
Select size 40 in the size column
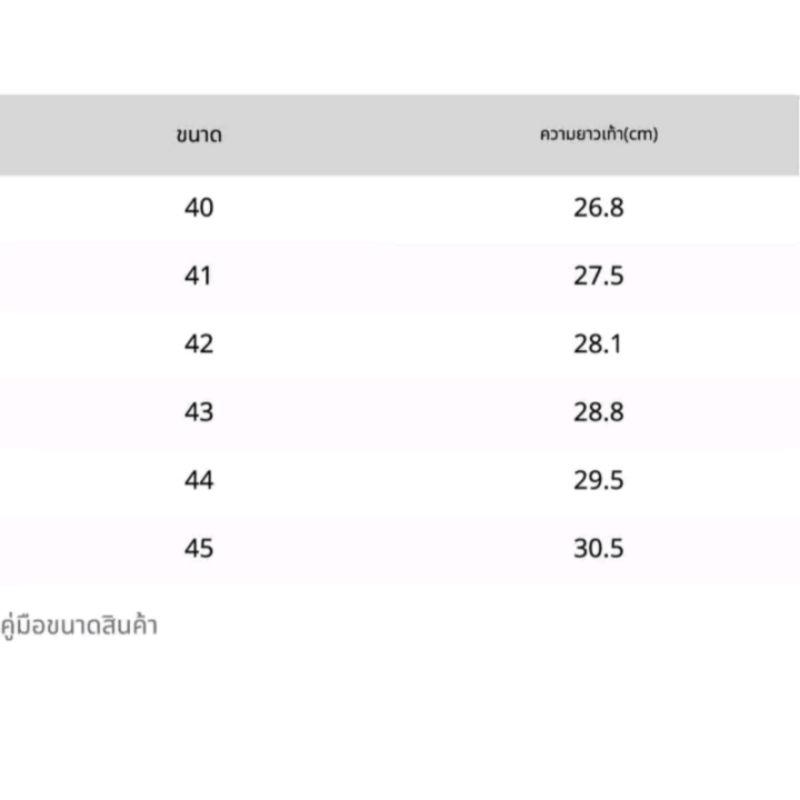199,208
